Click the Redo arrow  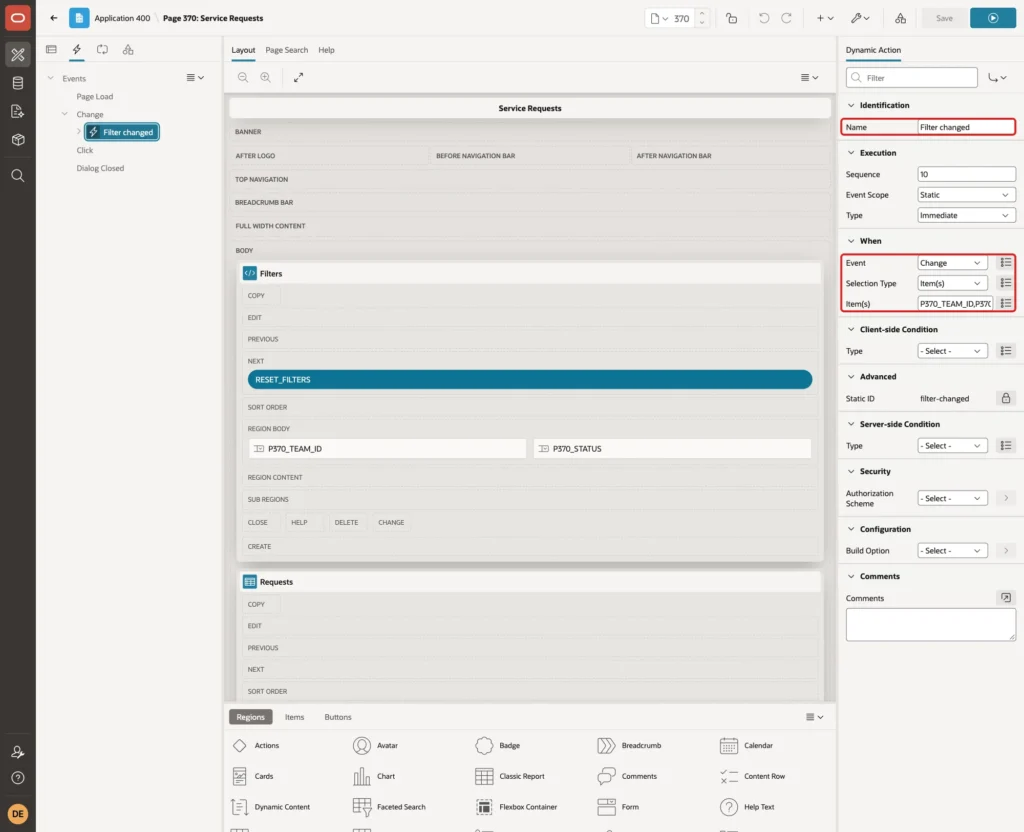pyautogui.click(x=786, y=18)
